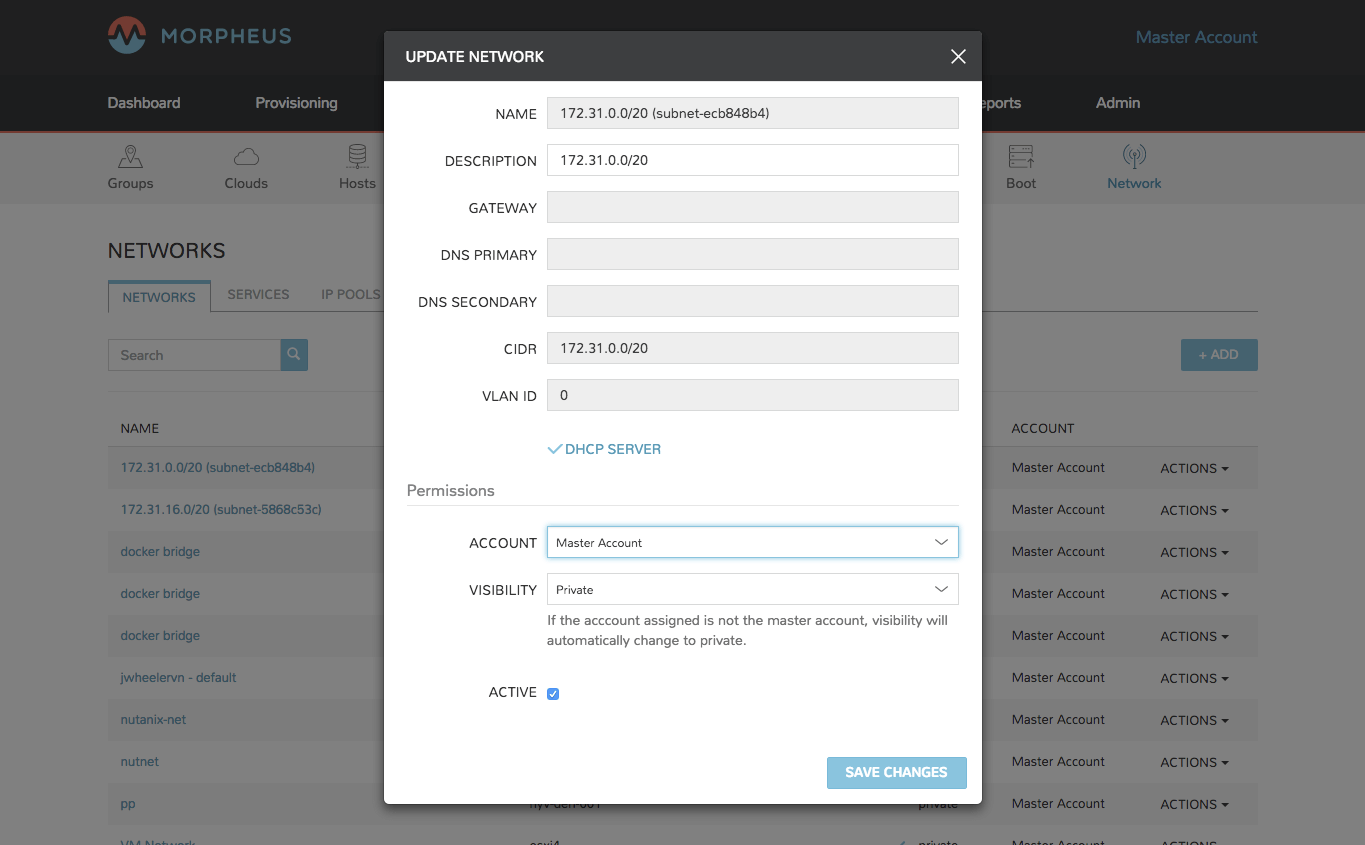
Task: Click the Morpheus logo icon
Action: [127, 36]
